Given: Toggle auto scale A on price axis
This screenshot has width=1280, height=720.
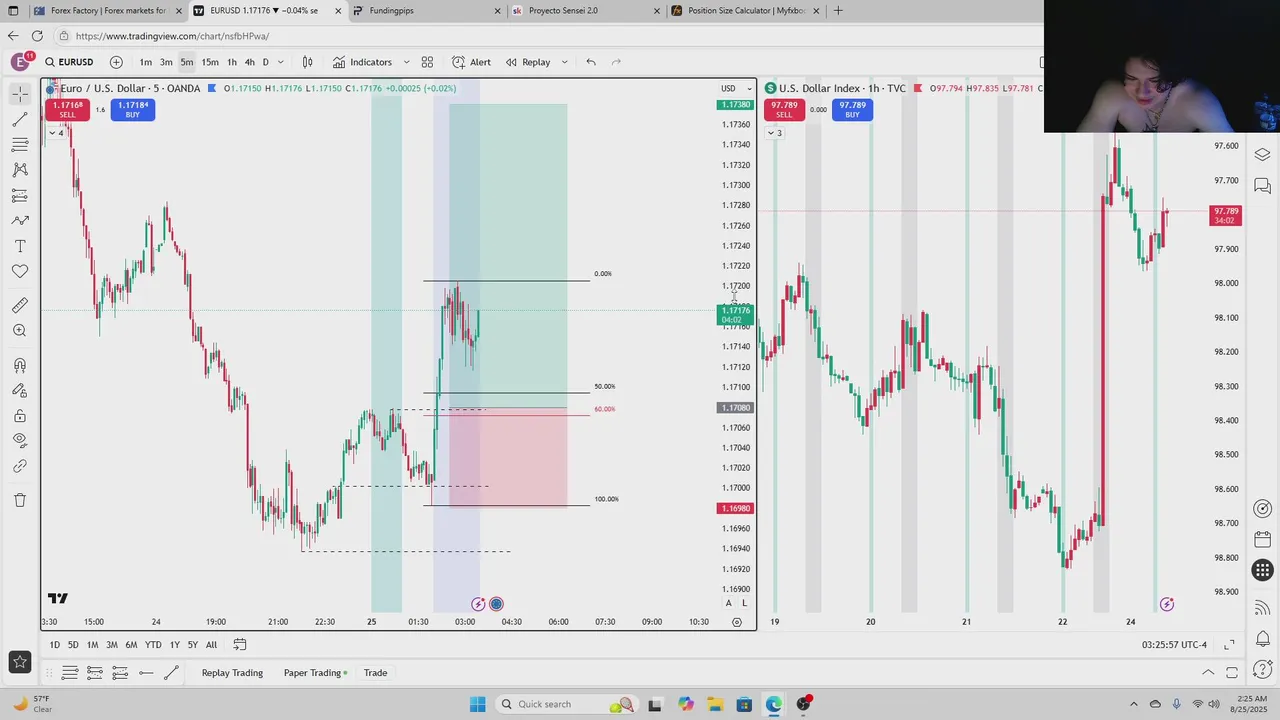Looking at the screenshot, I should pyautogui.click(x=728, y=603).
